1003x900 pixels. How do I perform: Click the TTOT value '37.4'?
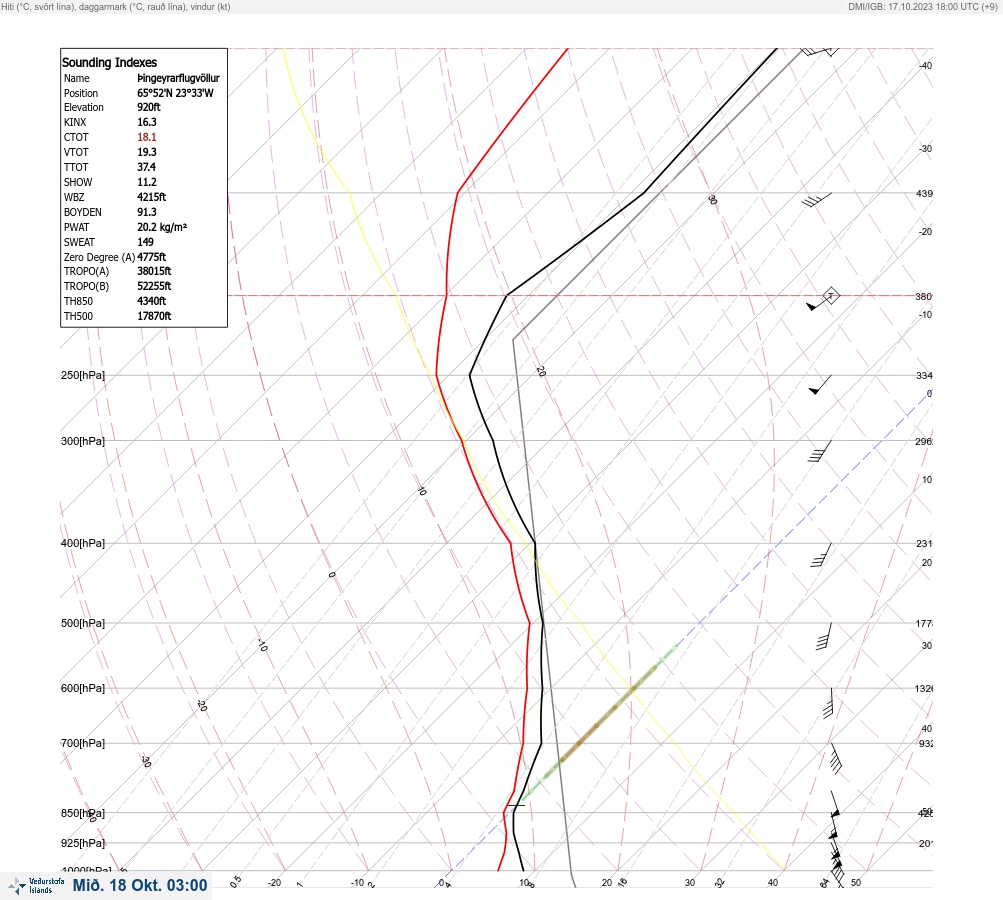146,167
